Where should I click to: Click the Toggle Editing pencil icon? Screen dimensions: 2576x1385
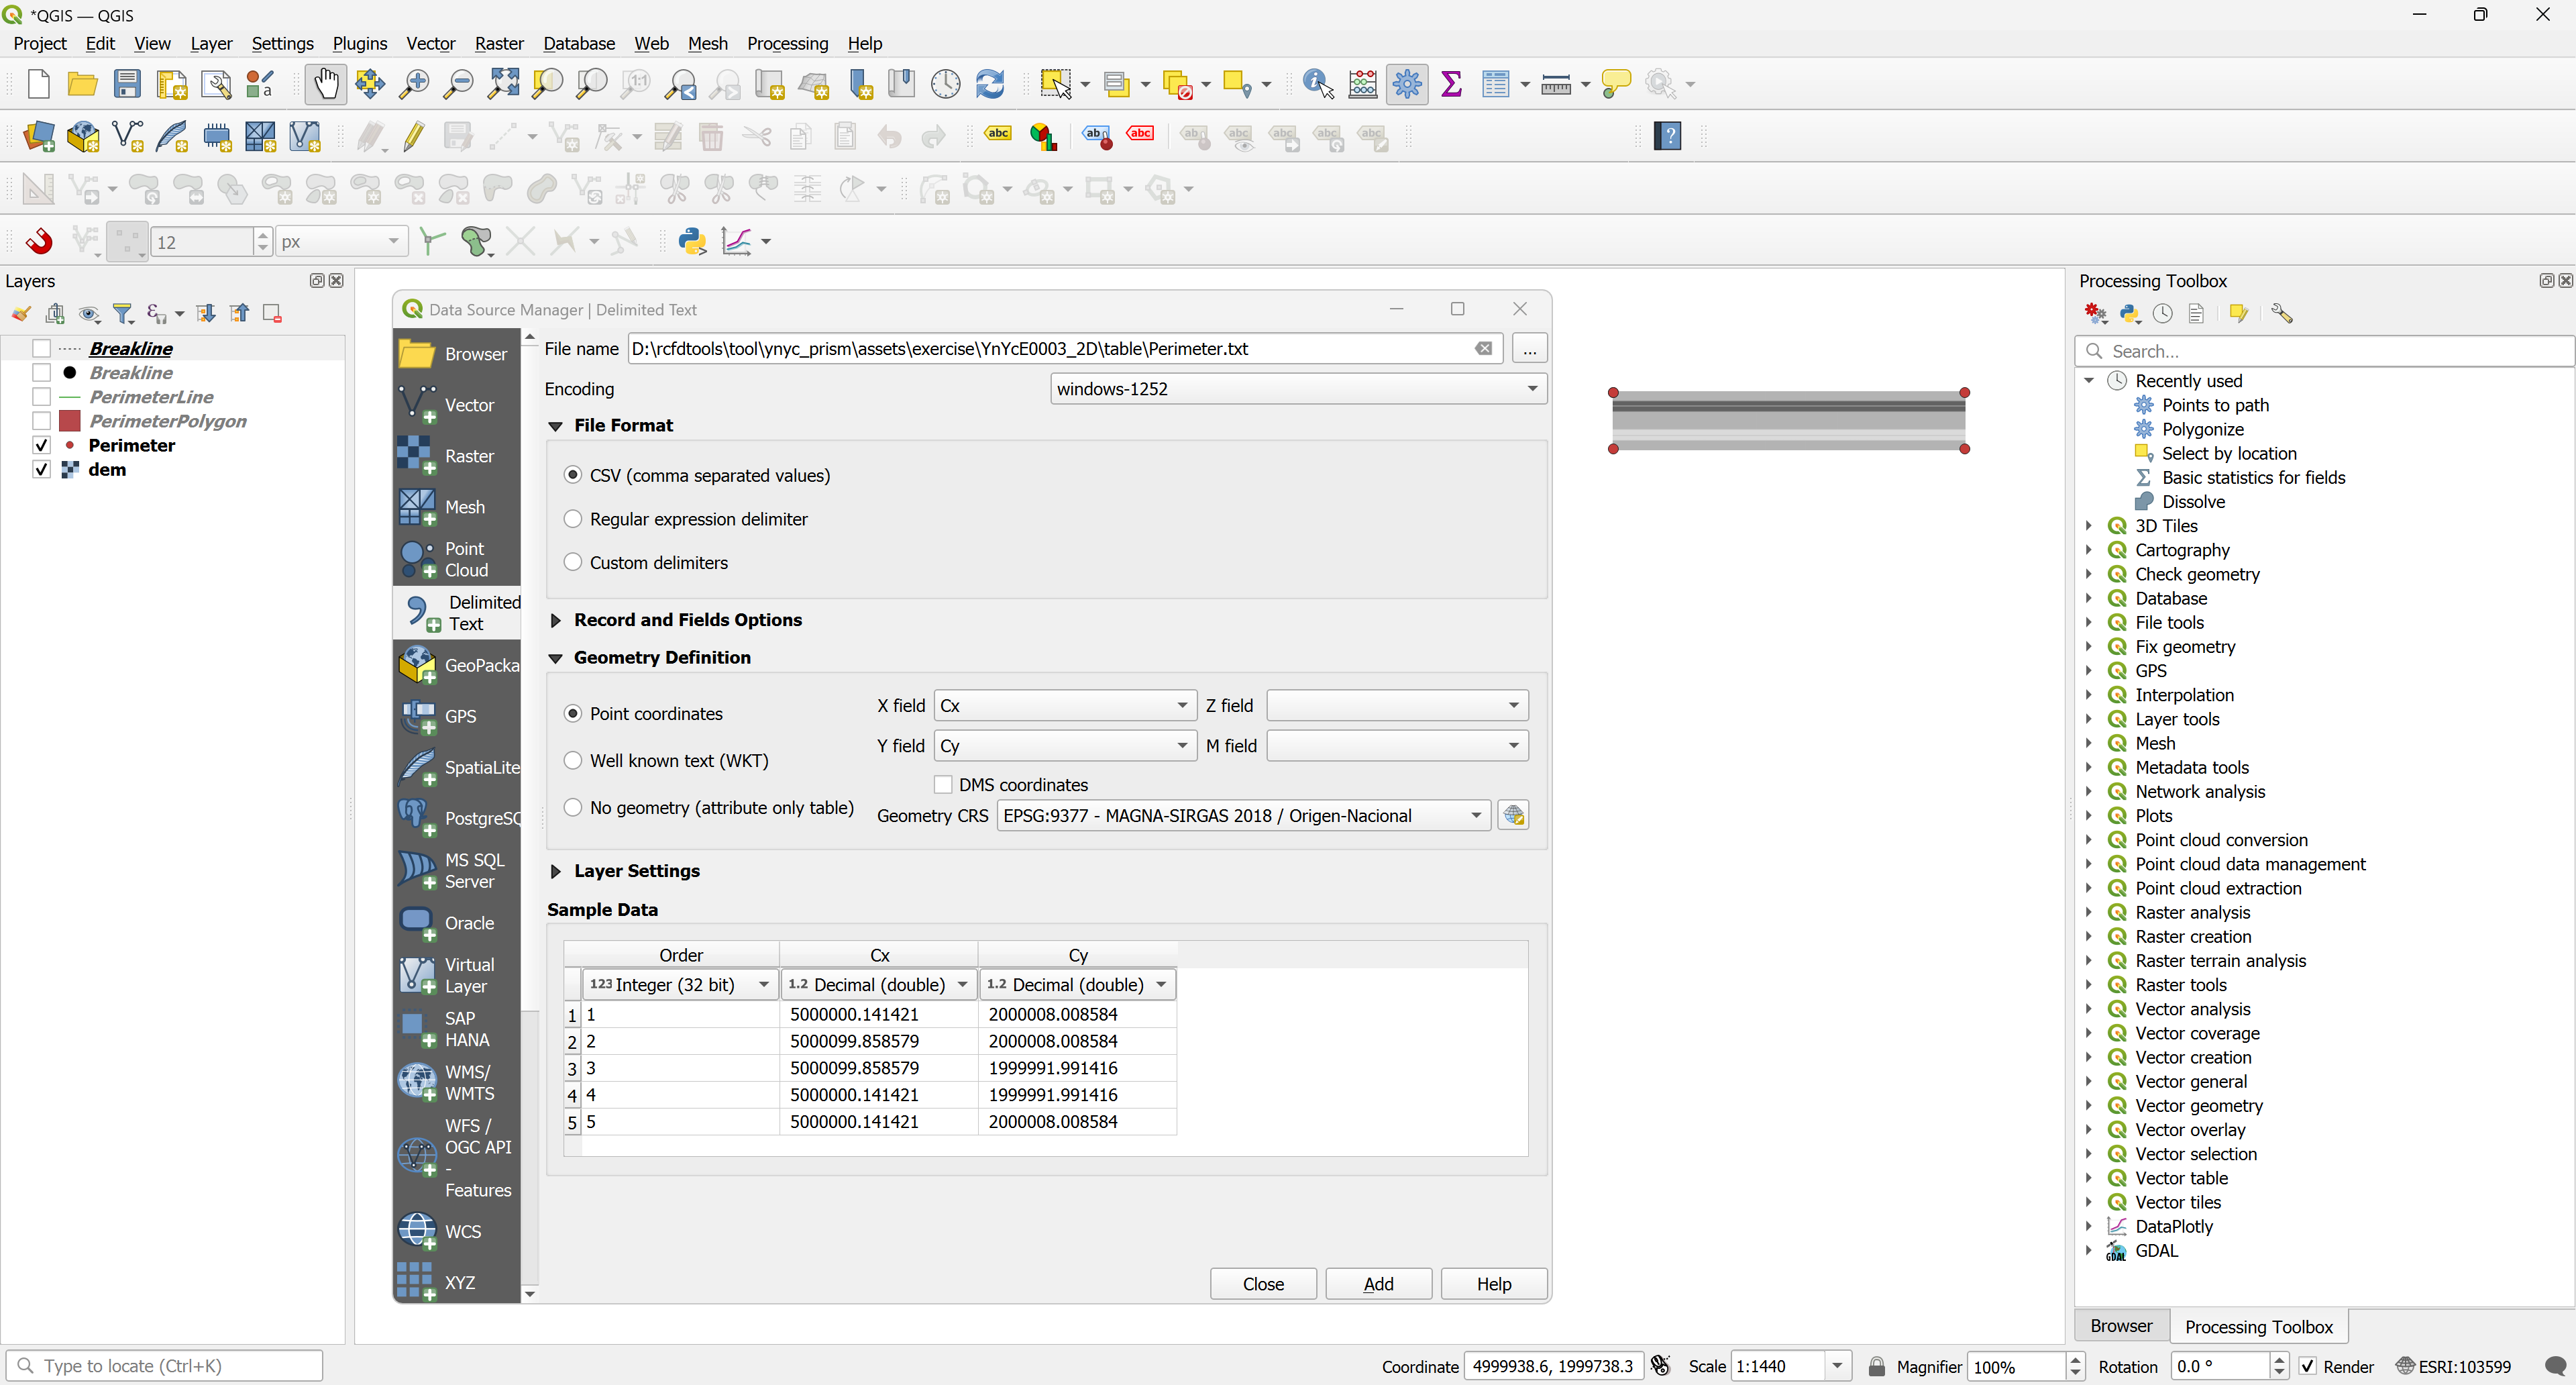click(413, 136)
